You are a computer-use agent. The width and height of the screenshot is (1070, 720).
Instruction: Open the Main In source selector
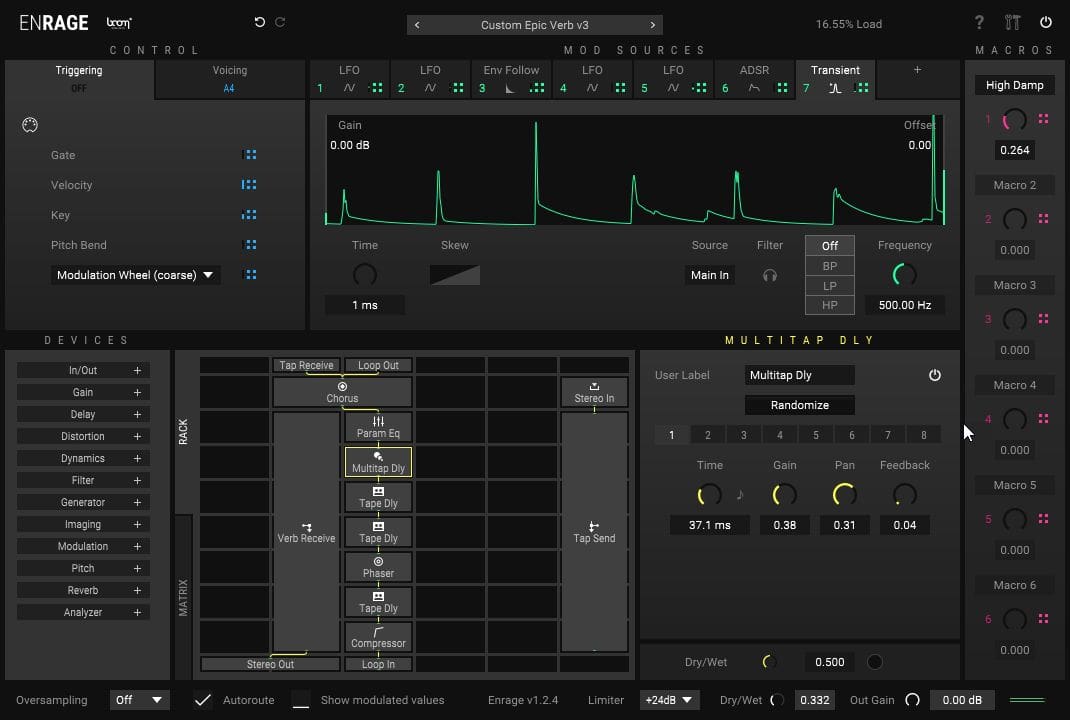(x=710, y=275)
